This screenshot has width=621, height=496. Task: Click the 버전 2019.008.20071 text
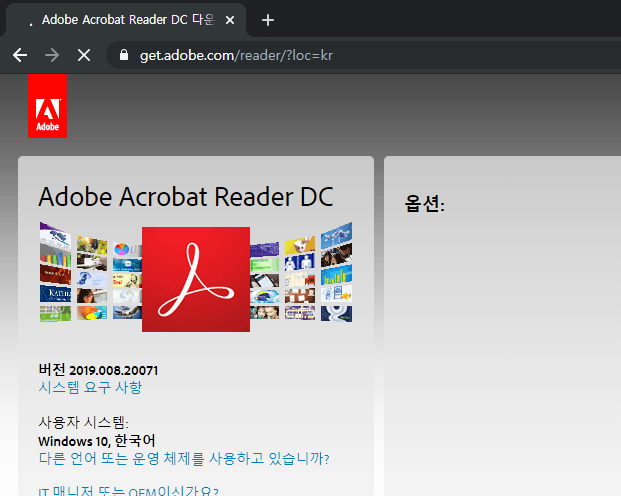(x=98, y=370)
